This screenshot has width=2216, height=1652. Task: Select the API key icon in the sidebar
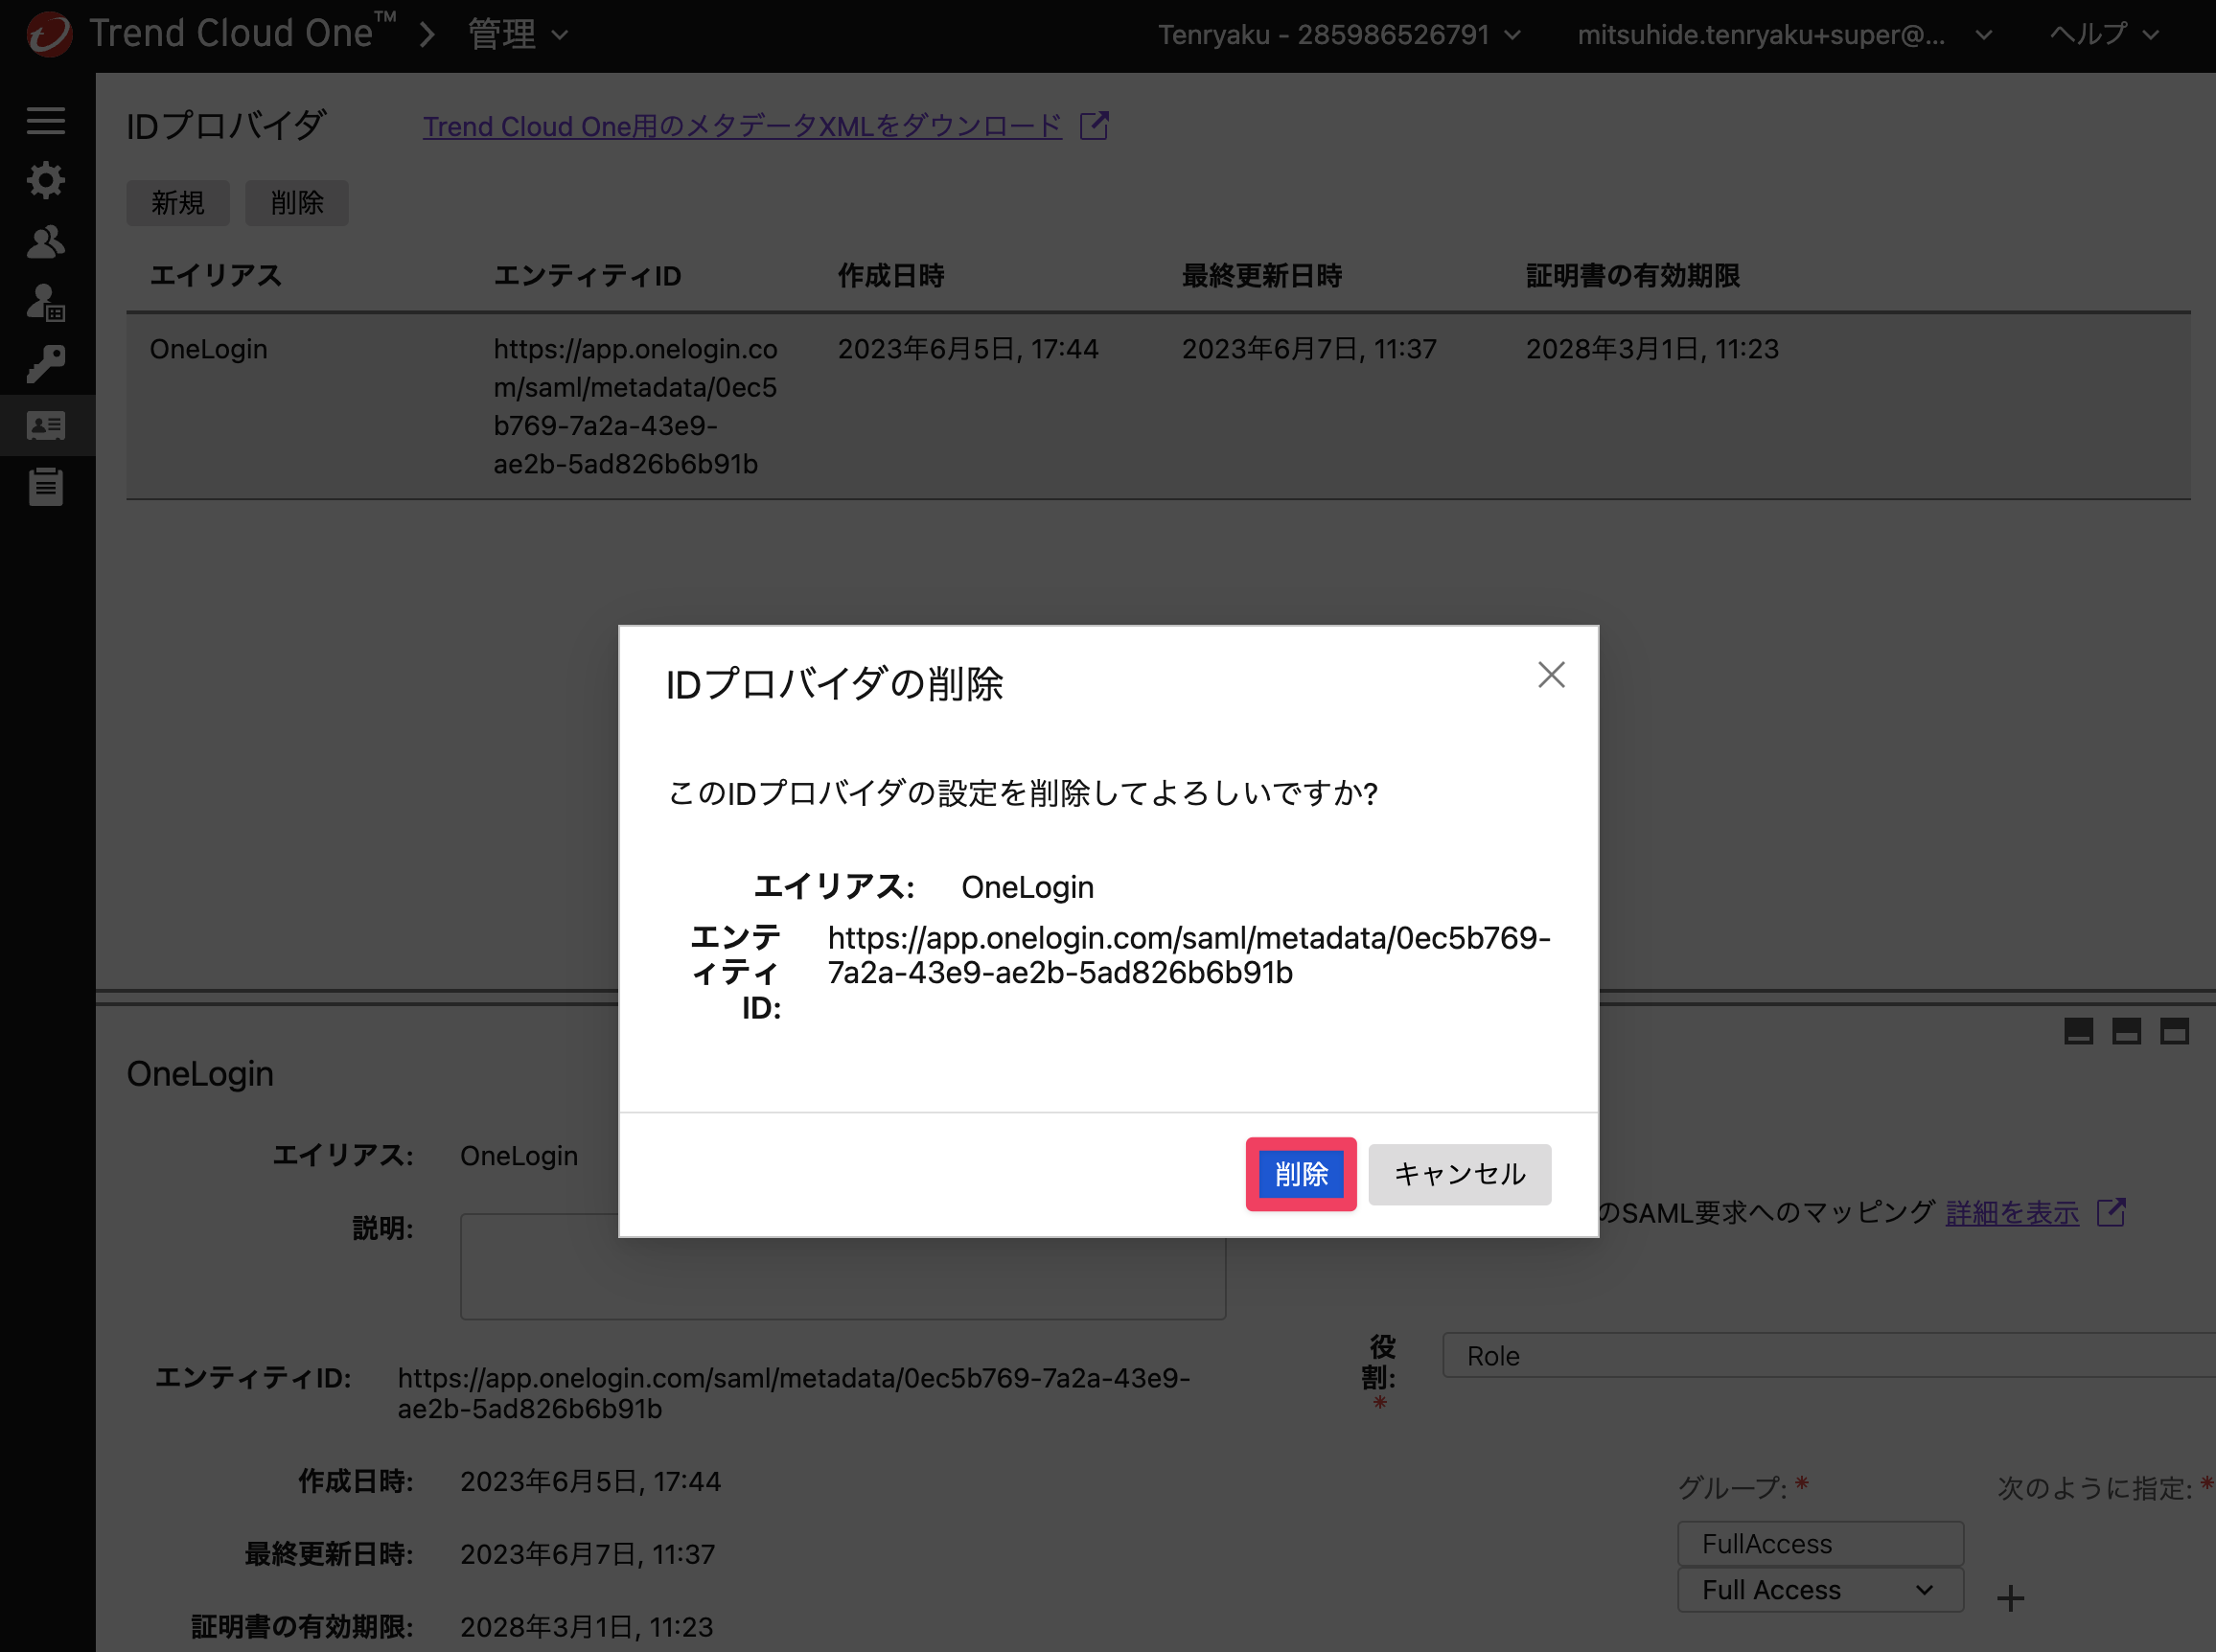[46, 364]
